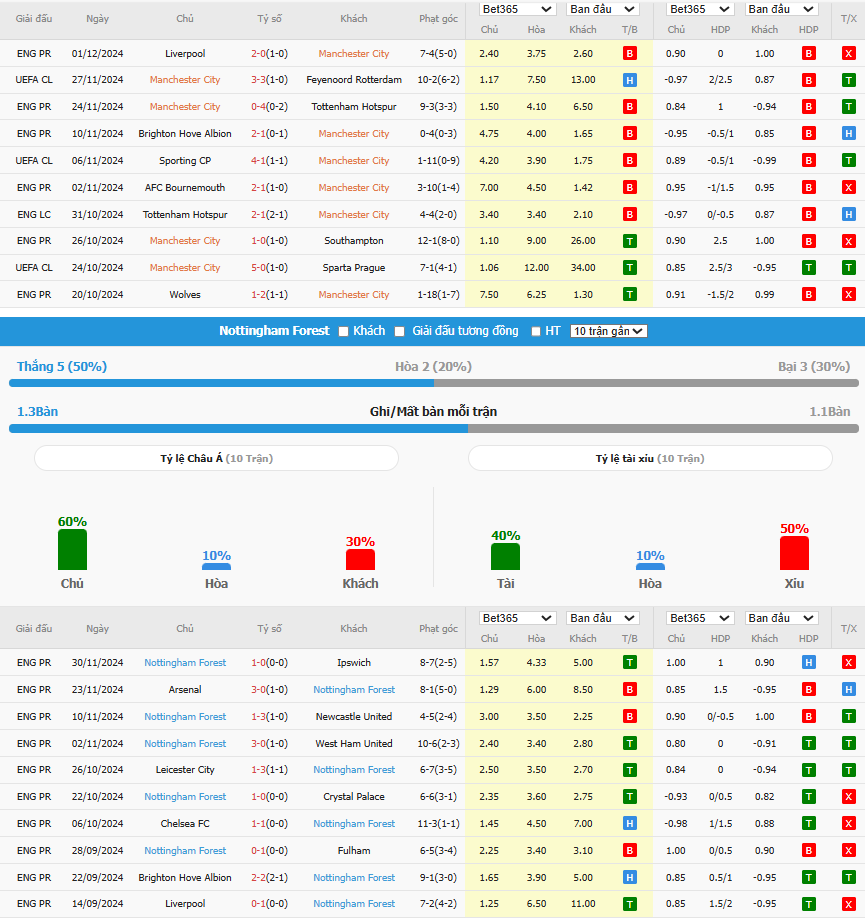Click the Bại 3 (30%) label
Image resolution: width=865 pixels, height=920 pixels.
tap(814, 367)
